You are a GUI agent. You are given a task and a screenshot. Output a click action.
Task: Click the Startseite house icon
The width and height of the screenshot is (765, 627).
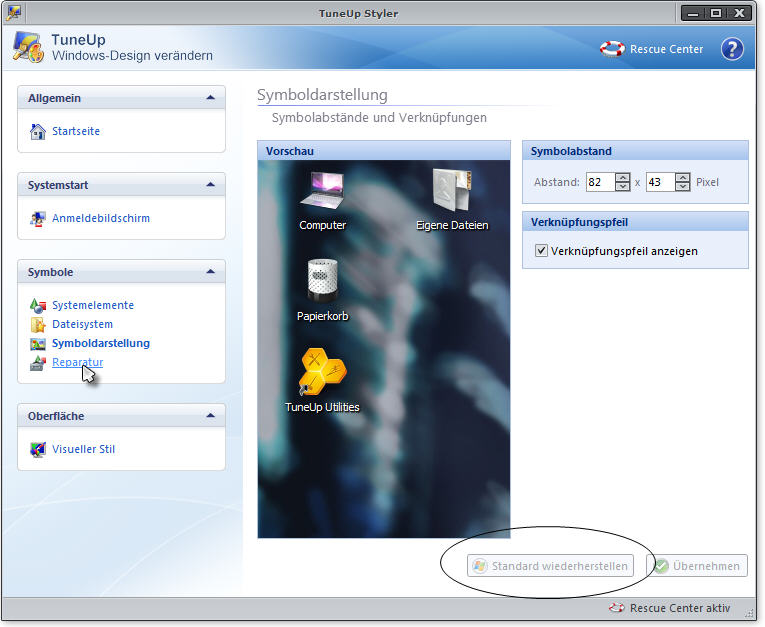click(x=38, y=131)
